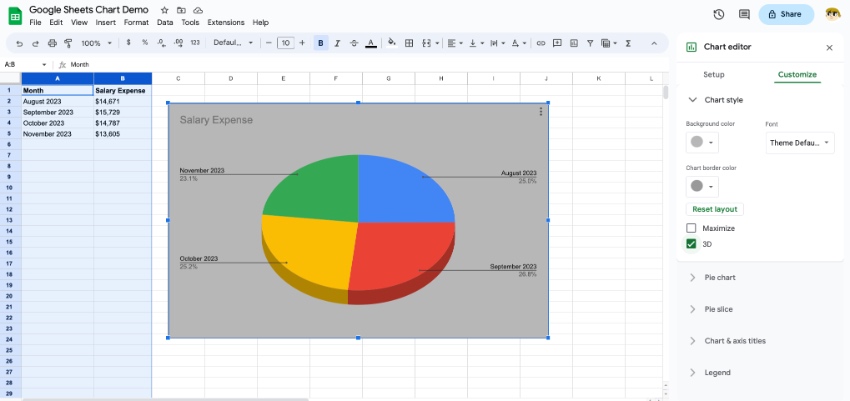Open the File menu
The height and width of the screenshot is (401, 850).
[x=35, y=23]
